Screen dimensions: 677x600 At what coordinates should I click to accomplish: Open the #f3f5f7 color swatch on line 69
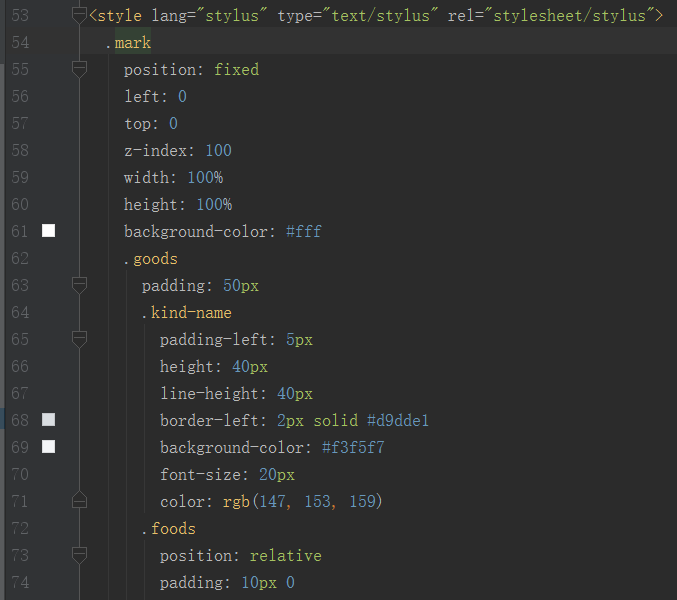pos(48,447)
